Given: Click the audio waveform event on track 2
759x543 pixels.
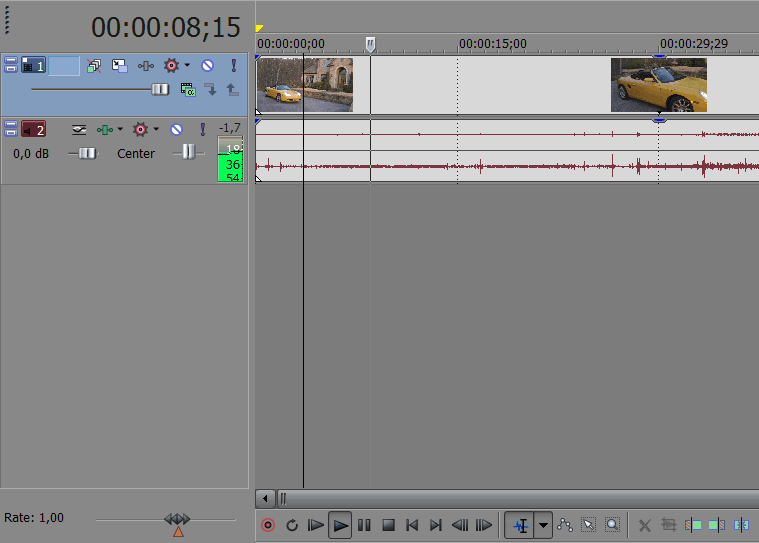Looking at the screenshot, I should point(507,151).
